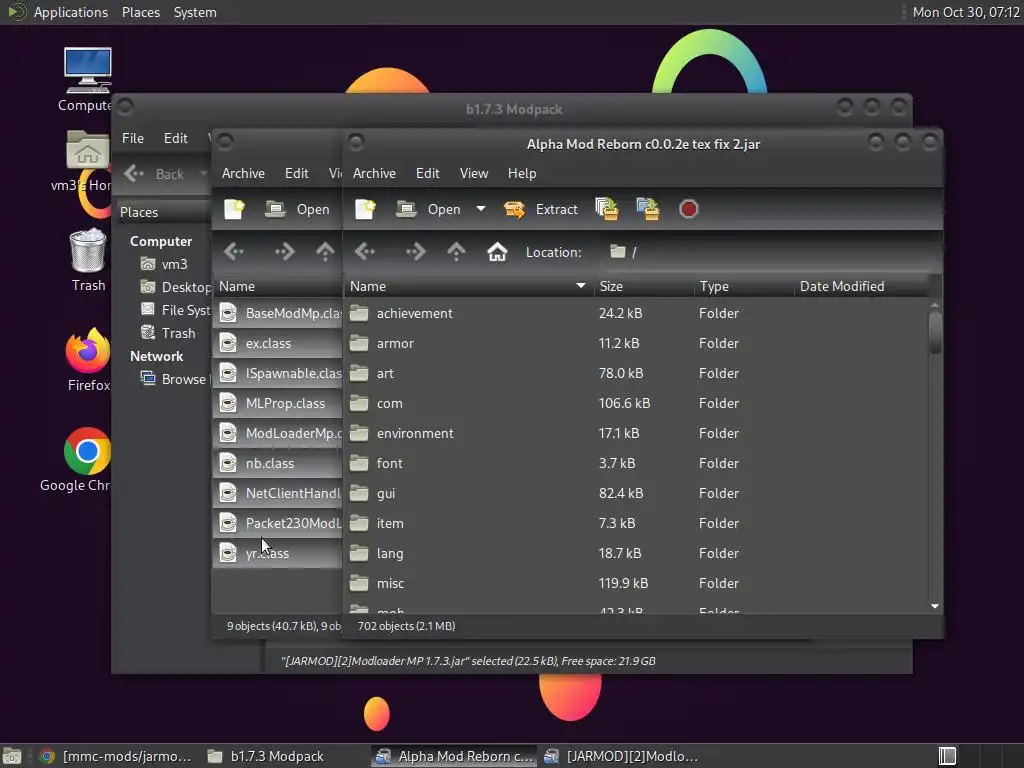The width and height of the screenshot is (1024, 768).
Task: Select the item folder
Action: point(635,523)
